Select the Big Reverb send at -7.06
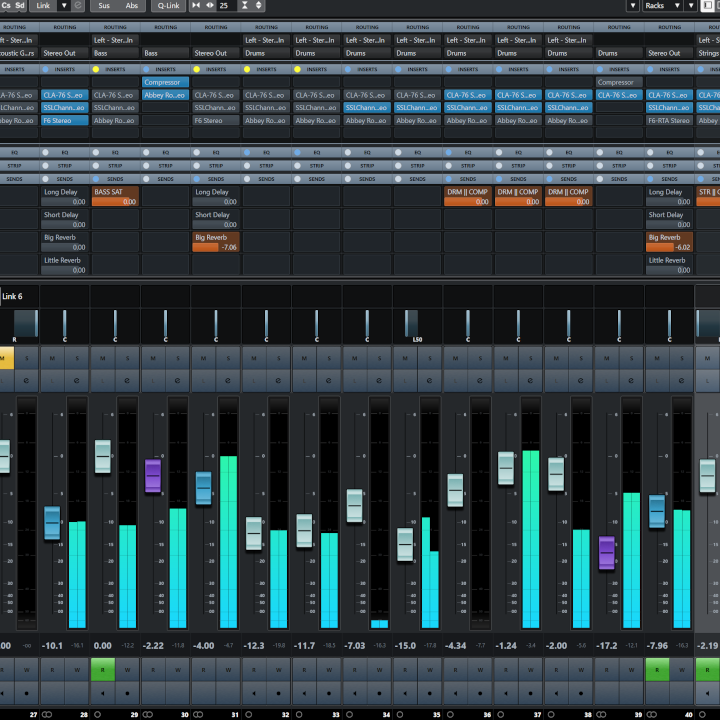This screenshot has width=720, height=720. 216,242
